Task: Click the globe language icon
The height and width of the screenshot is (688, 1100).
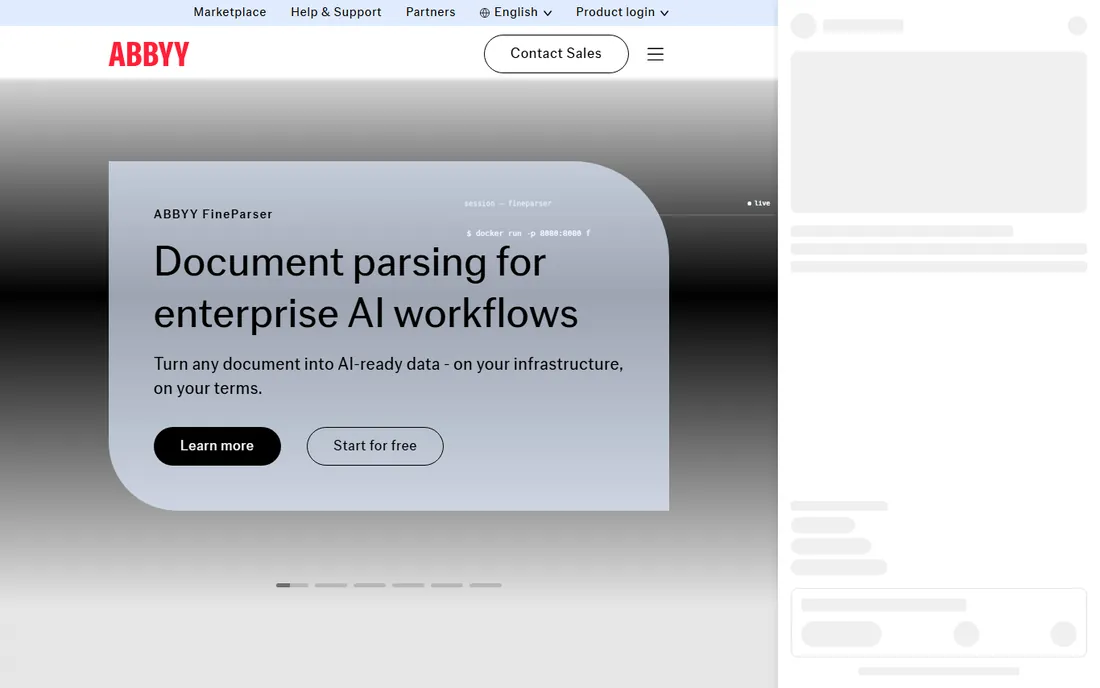Action: tap(485, 13)
